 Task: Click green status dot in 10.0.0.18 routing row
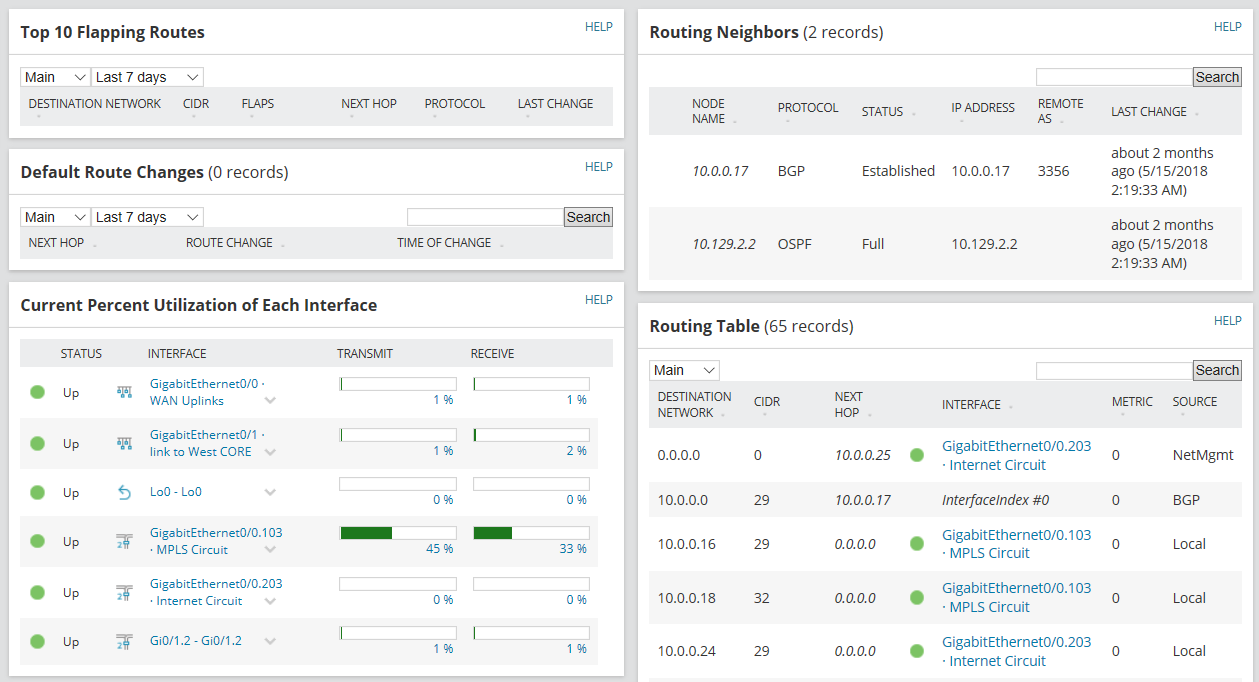point(917,598)
